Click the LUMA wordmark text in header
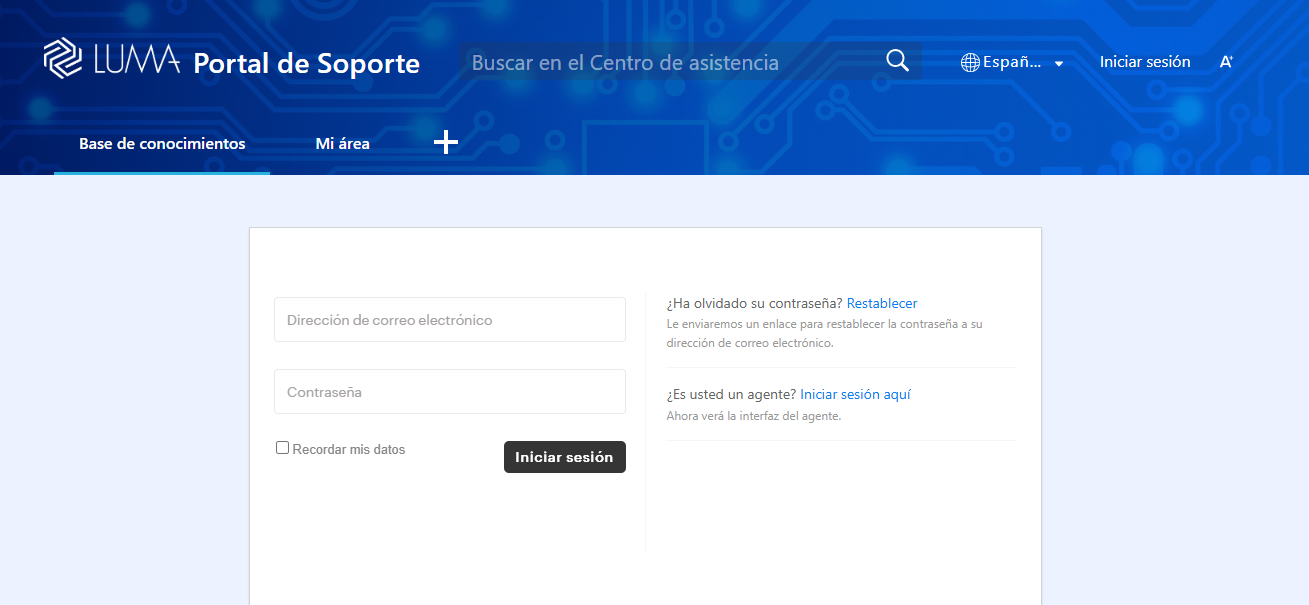 point(136,61)
